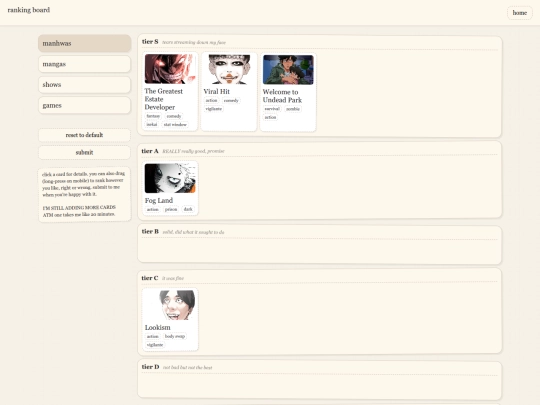Screen dimensions: 540x405
Task: Click the zombie tag
Action: 293,109
